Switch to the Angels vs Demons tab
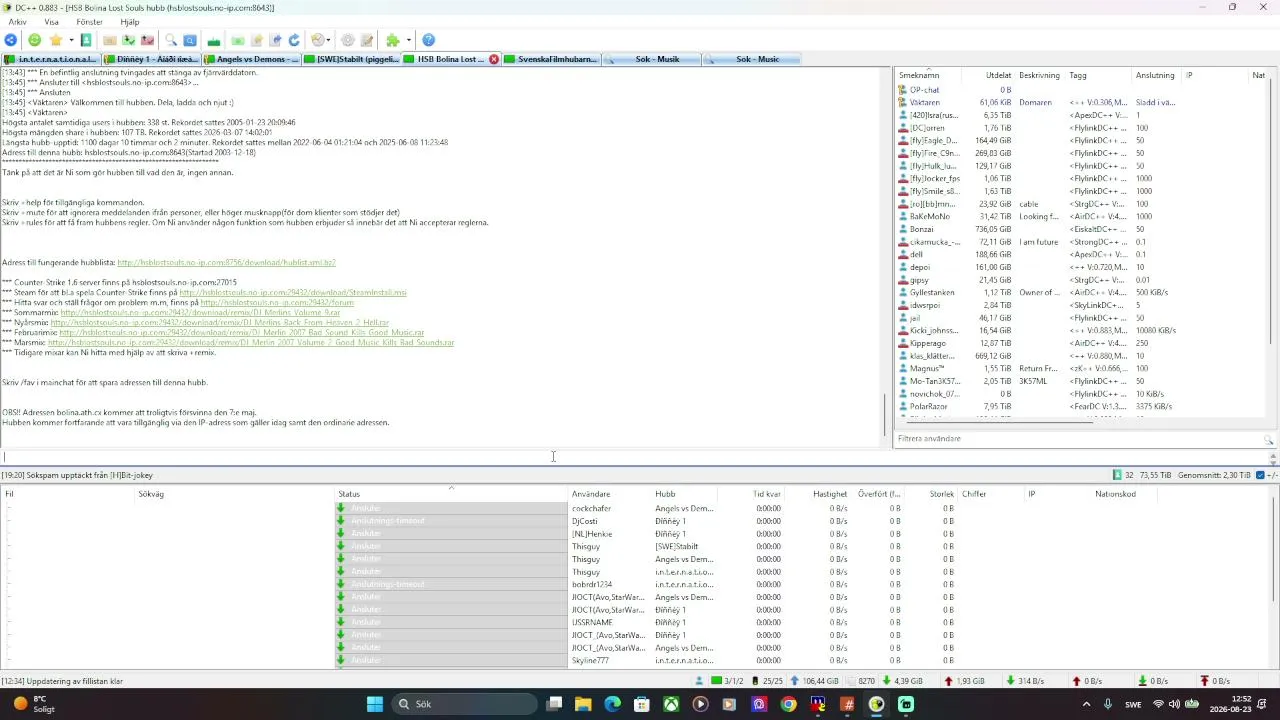This screenshot has width=1280, height=720. click(x=251, y=59)
